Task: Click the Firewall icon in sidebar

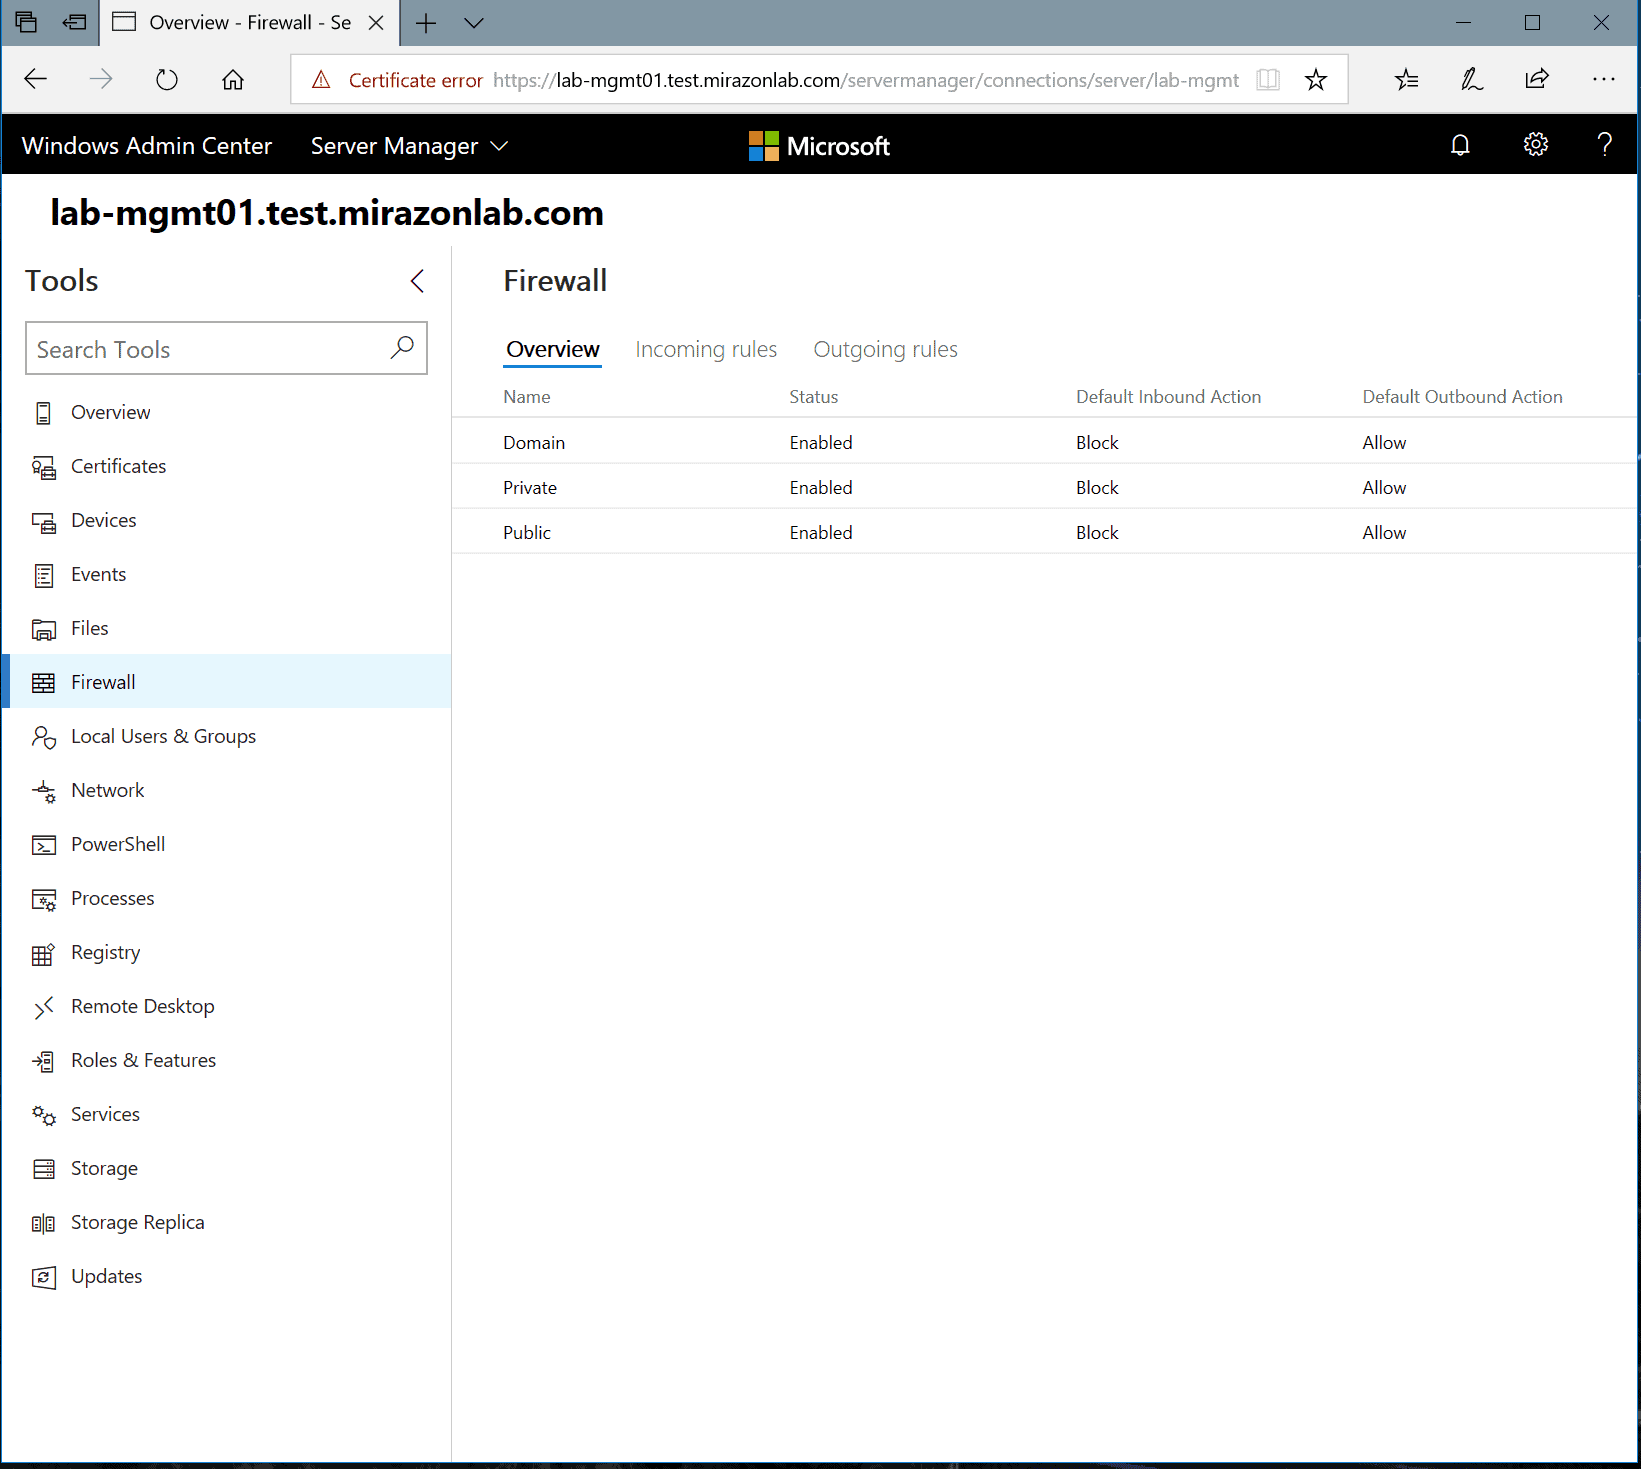Action: point(44,683)
